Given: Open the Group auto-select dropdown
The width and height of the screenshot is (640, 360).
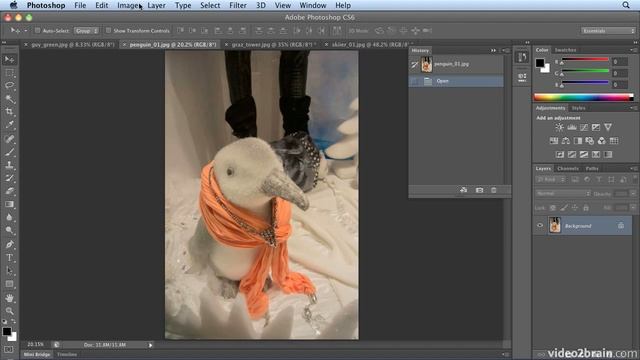Looking at the screenshot, I should pyautogui.click(x=86, y=31).
